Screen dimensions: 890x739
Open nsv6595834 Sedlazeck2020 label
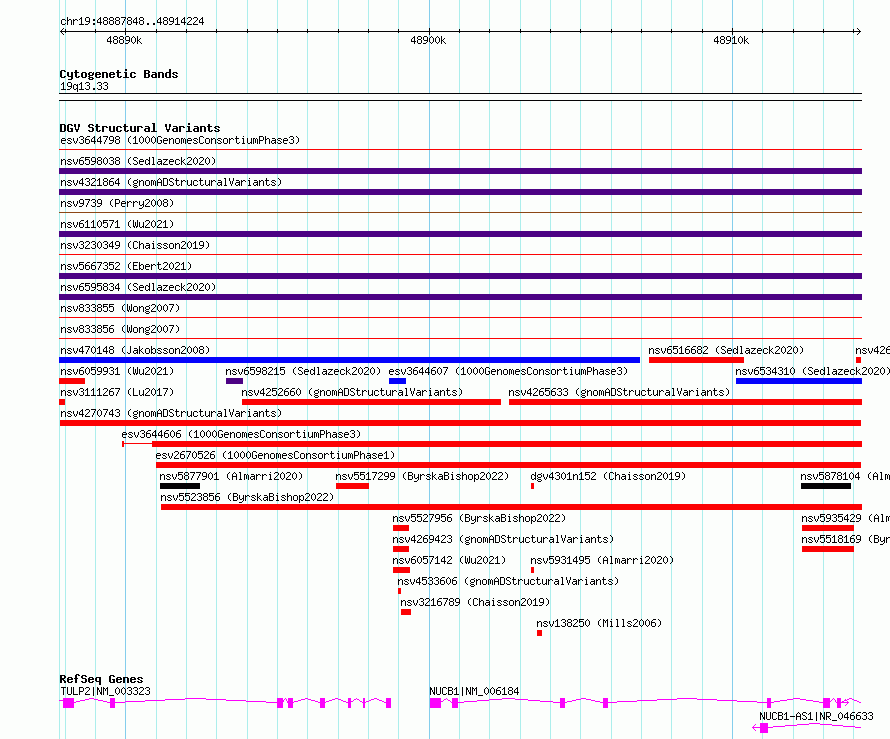click(x=138, y=287)
